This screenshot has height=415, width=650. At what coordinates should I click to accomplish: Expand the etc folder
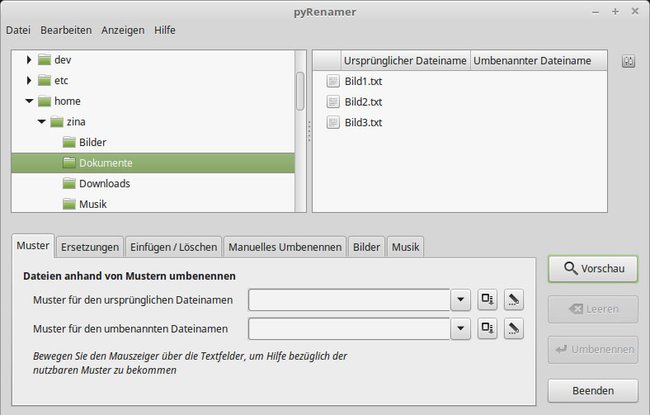click(x=29, y=80)
